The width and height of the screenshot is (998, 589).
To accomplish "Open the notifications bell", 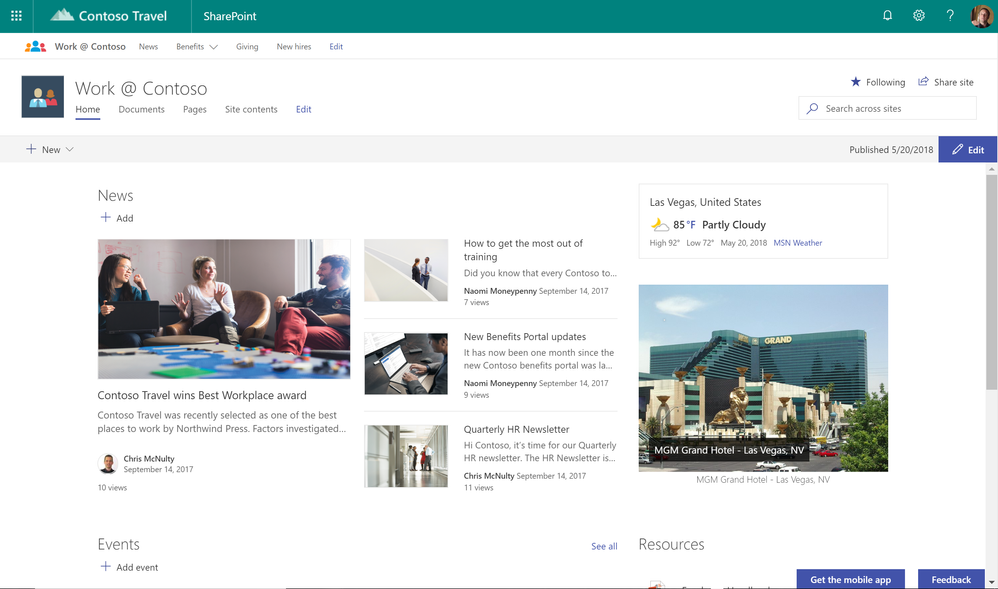I will (886, 16).
